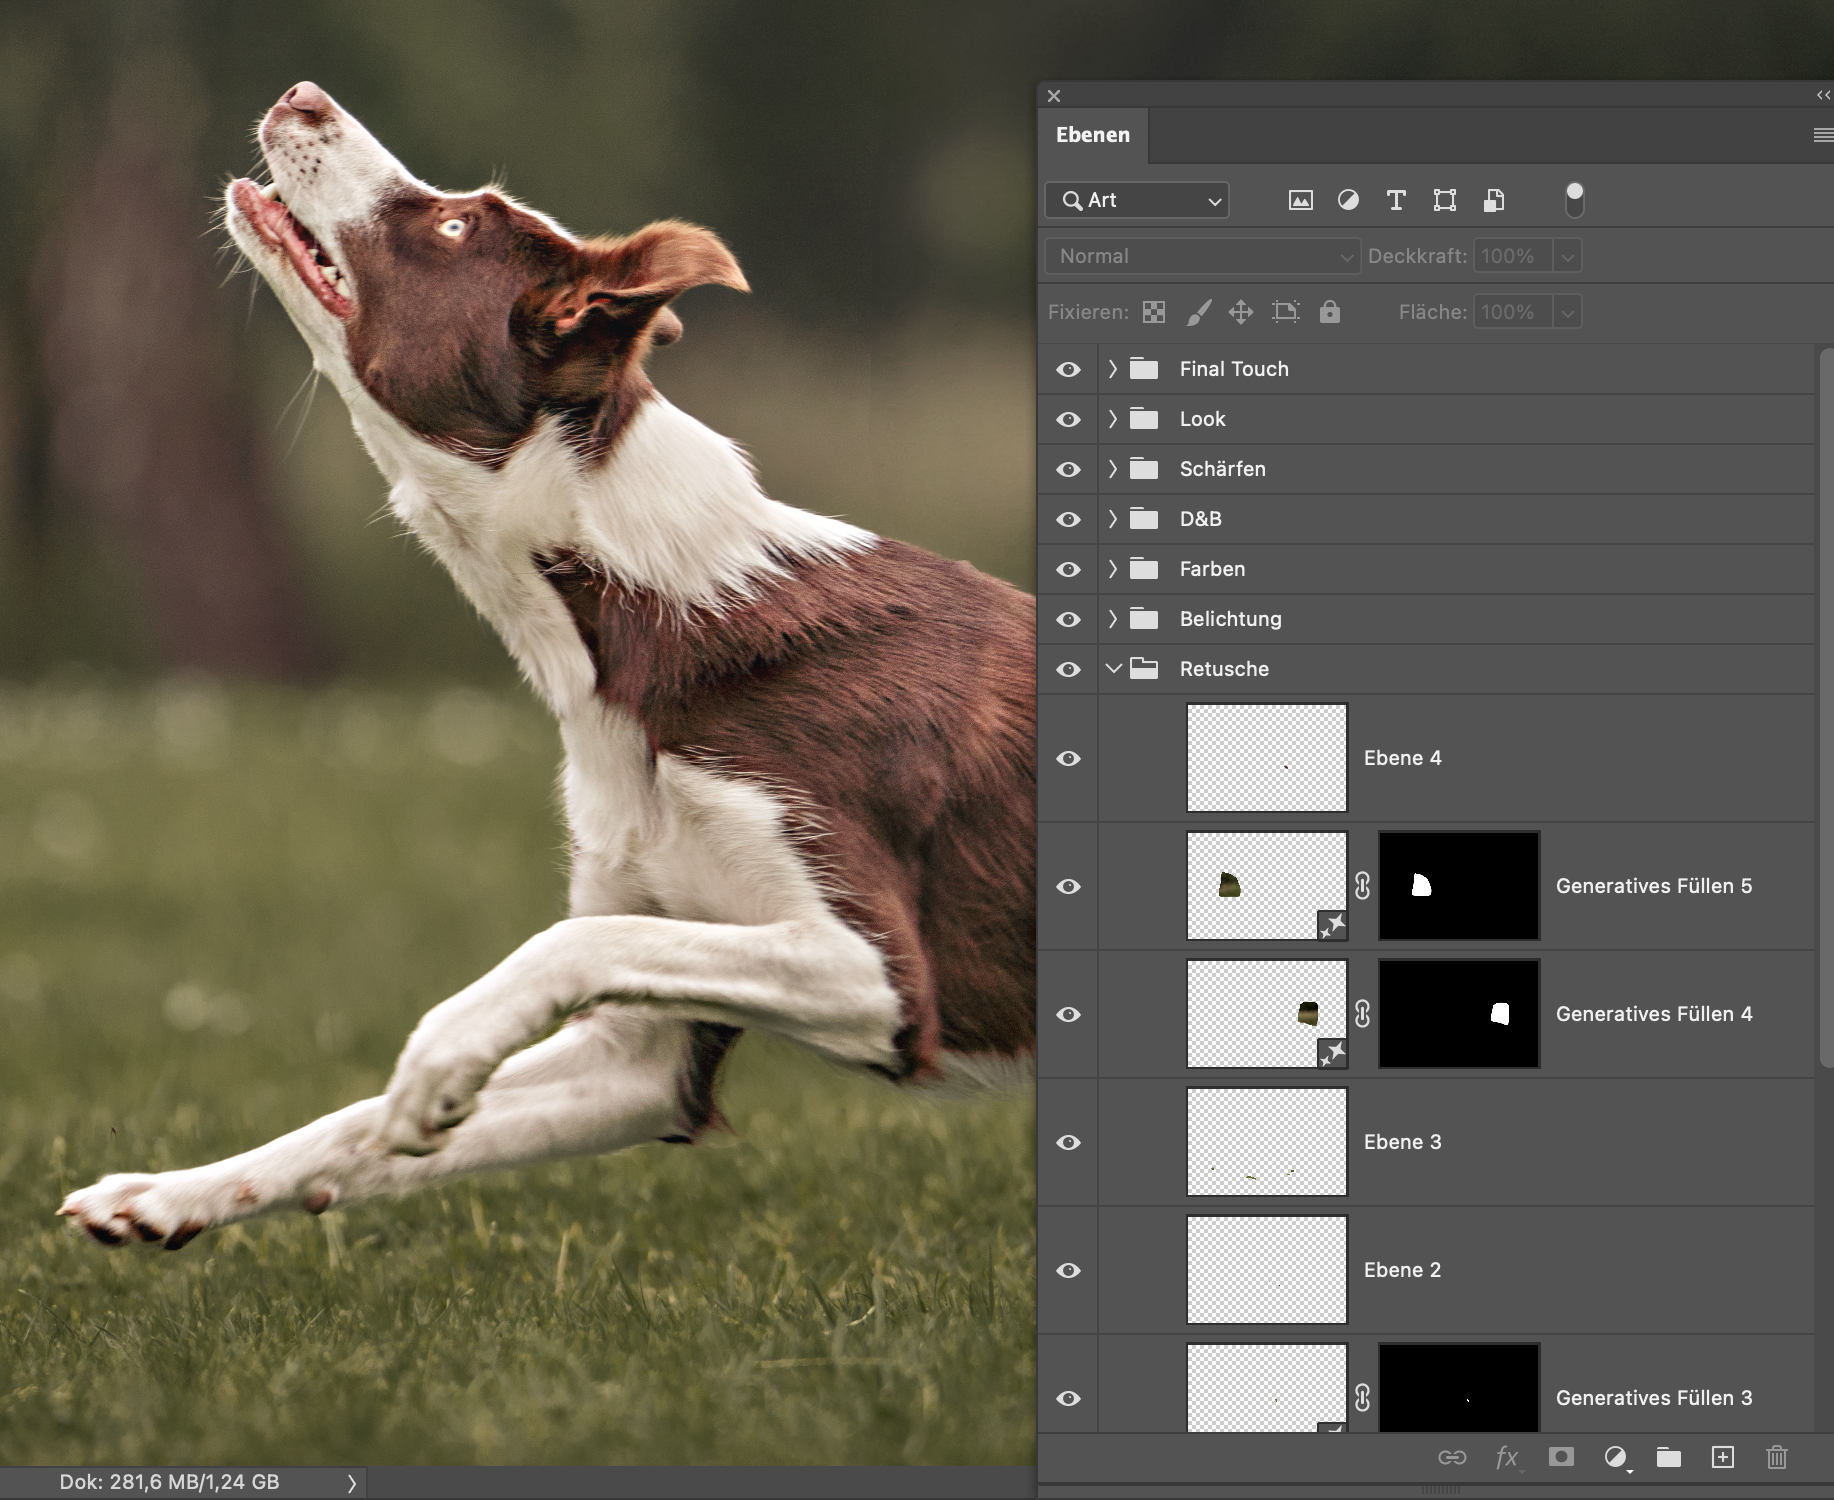Screen dimensions: 1834x1500
Task: Open the fx layer style menu
Action: (x=1507, y=1457)
